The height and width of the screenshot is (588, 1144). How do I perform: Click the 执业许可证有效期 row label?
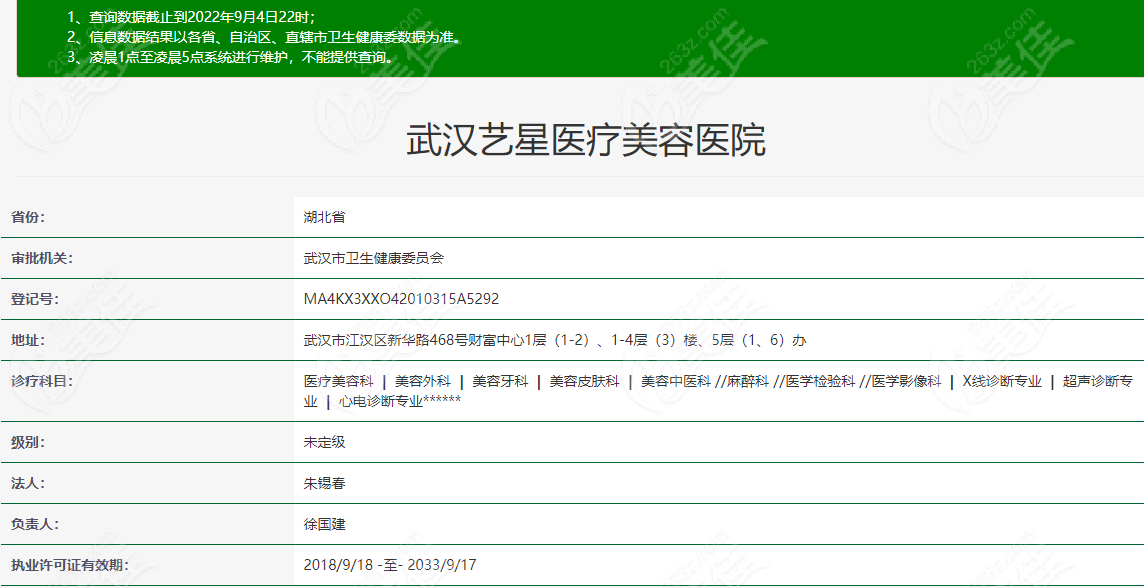tap(69, 565)
